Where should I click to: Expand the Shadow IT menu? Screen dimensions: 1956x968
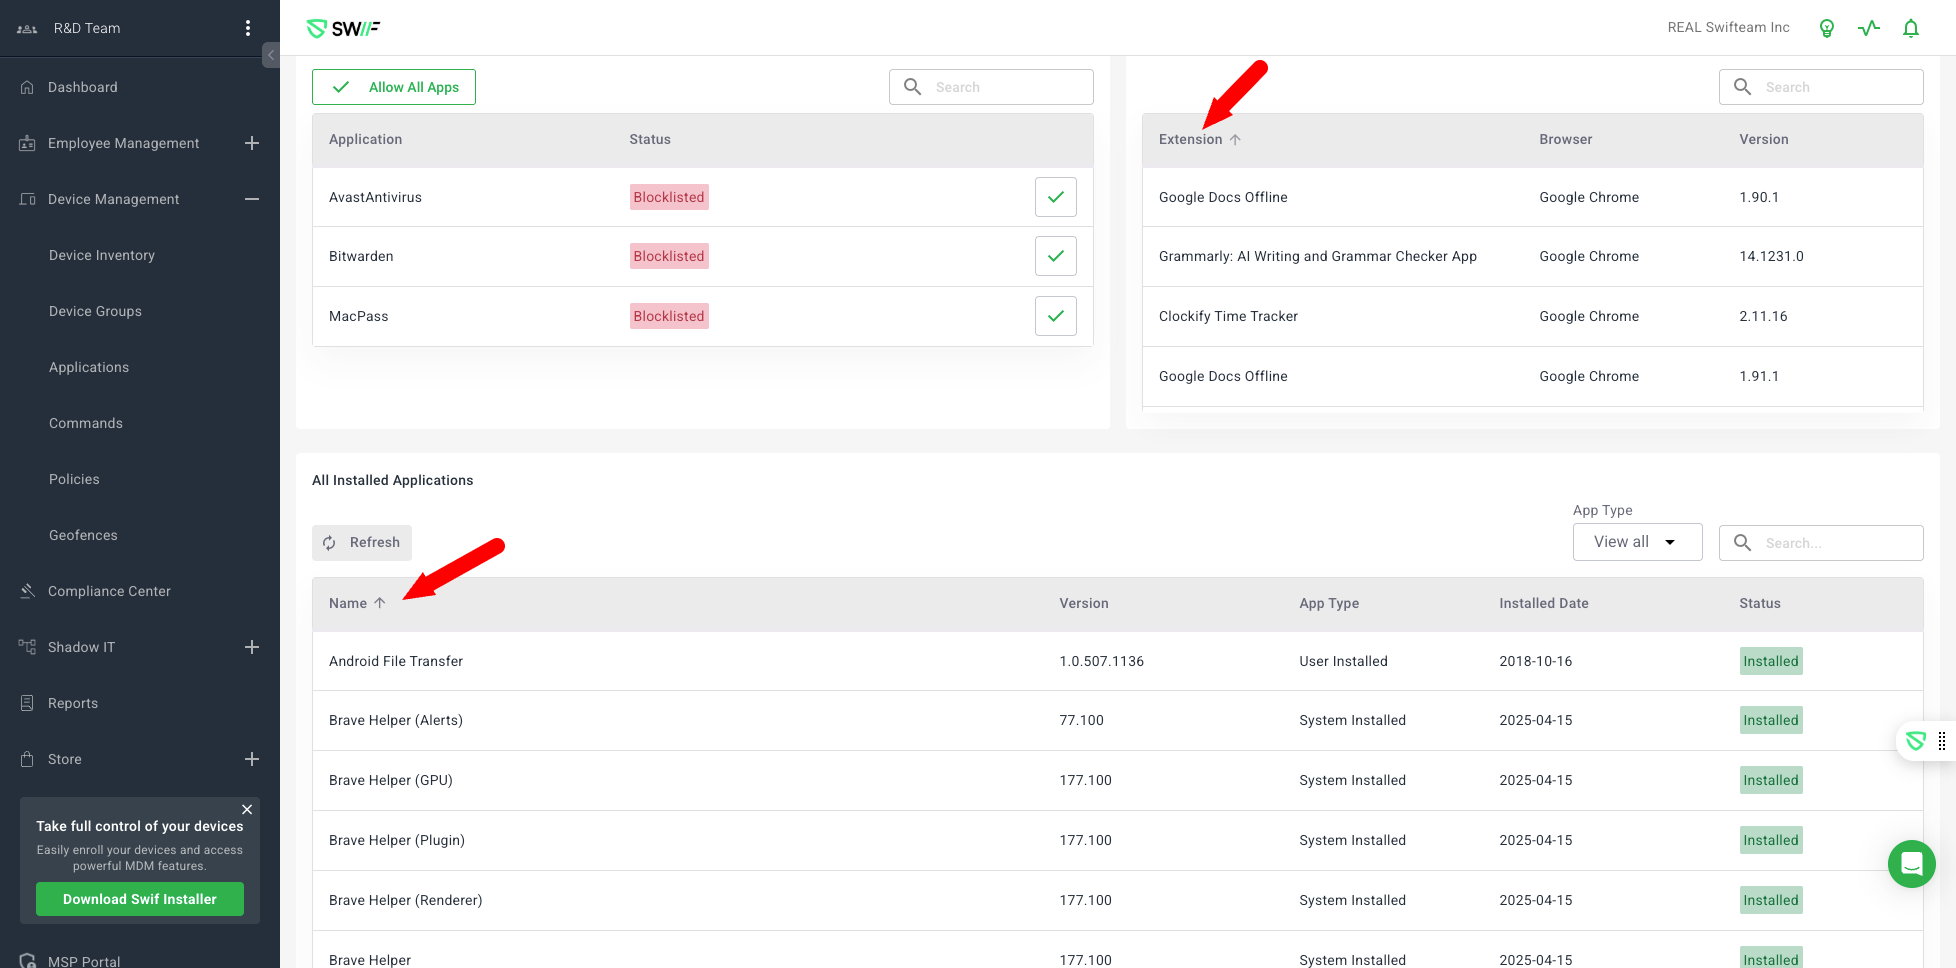coord(252,647)
